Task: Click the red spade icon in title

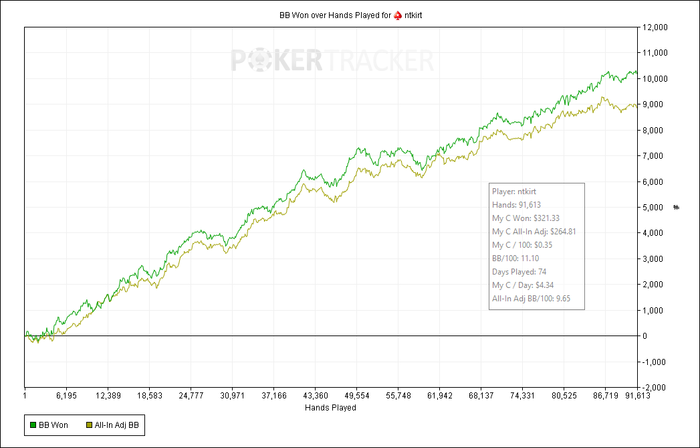Action: (398, 16)
